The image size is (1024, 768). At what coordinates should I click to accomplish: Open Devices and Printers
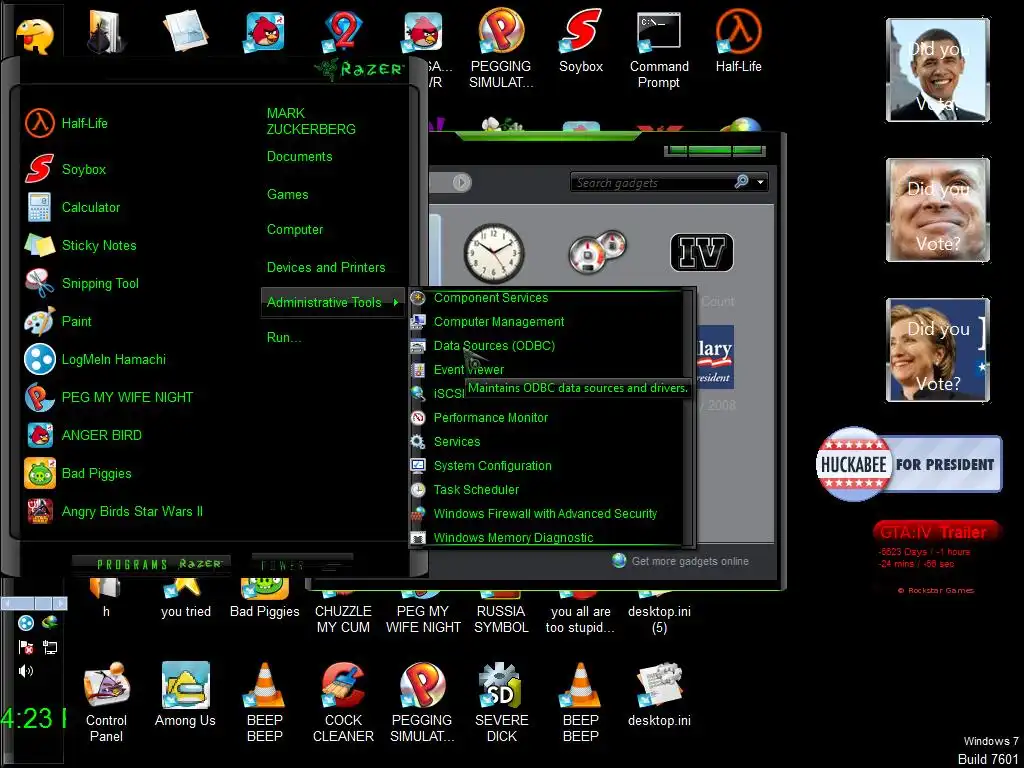(x=326, y=268)
